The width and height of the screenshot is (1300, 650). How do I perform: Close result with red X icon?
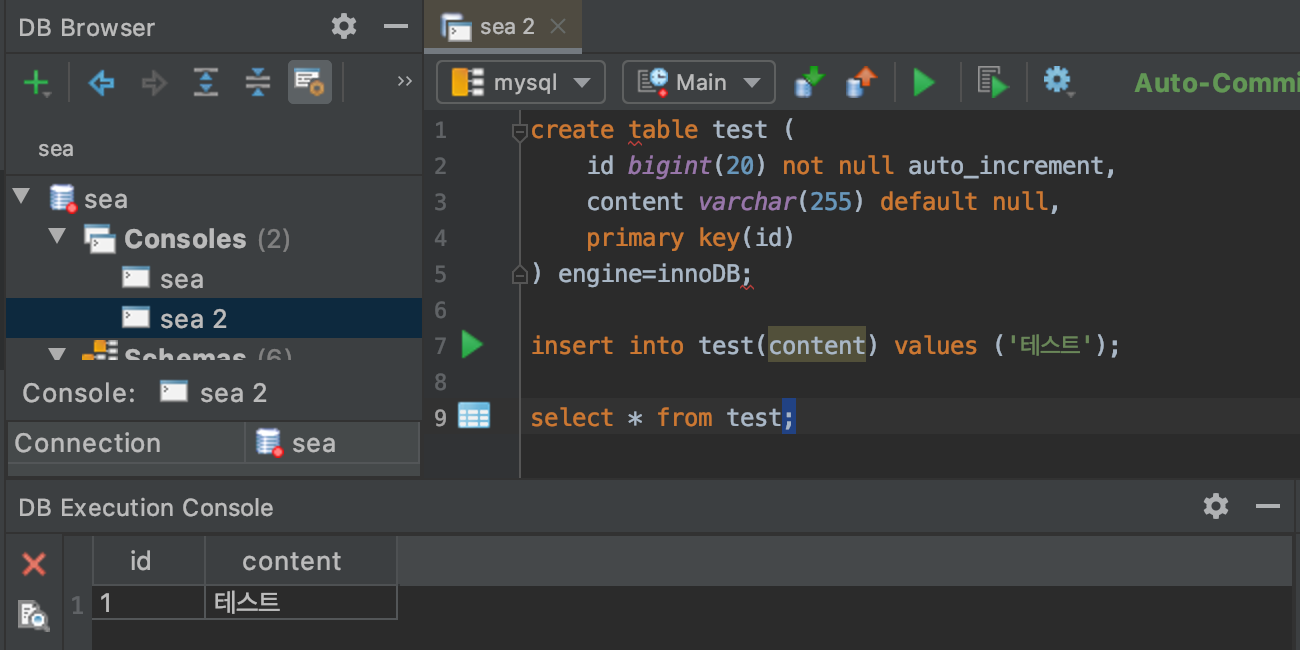(x=34, y=565)
